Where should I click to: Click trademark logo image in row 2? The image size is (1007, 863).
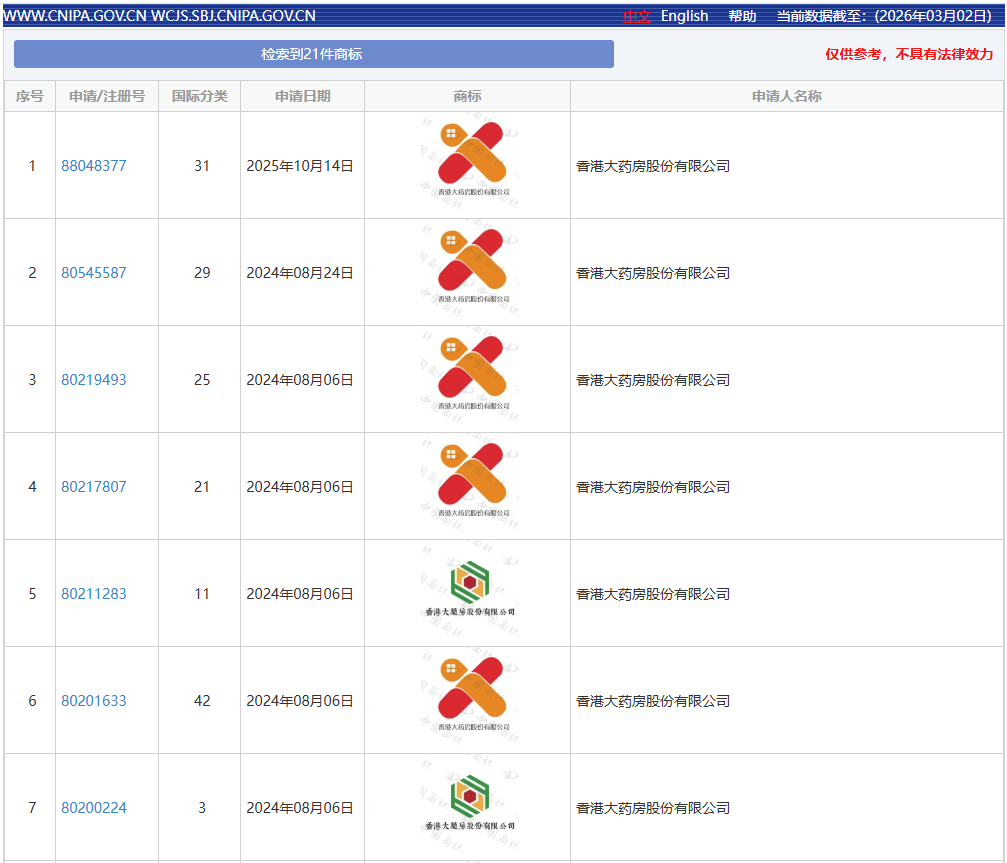point(468,267)
